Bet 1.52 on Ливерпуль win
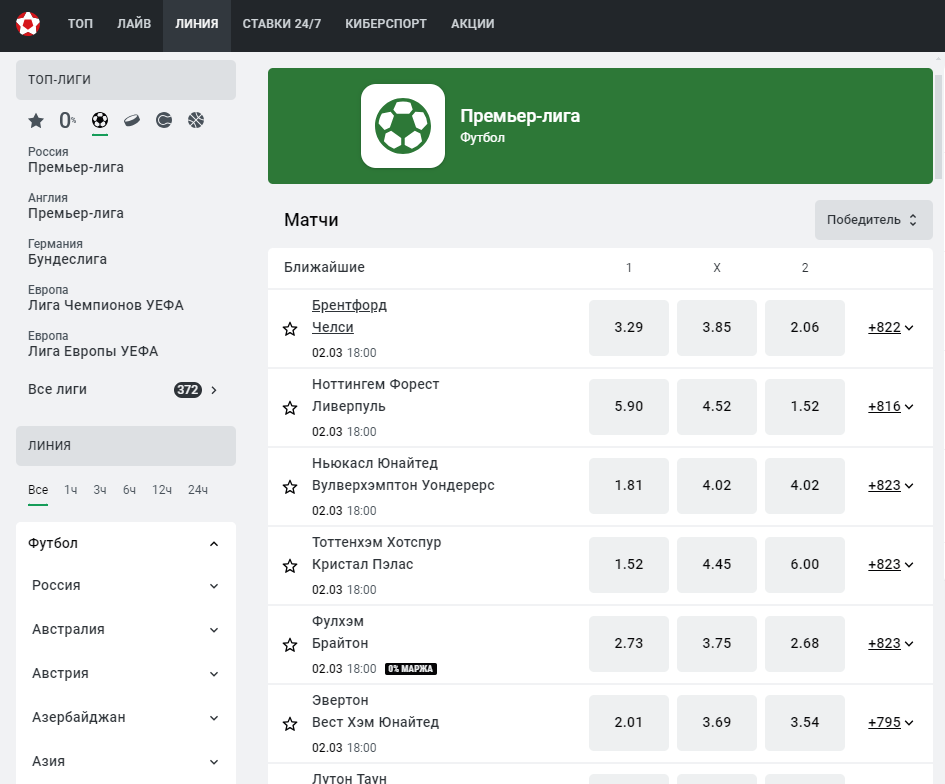 (x=805, y=406)
